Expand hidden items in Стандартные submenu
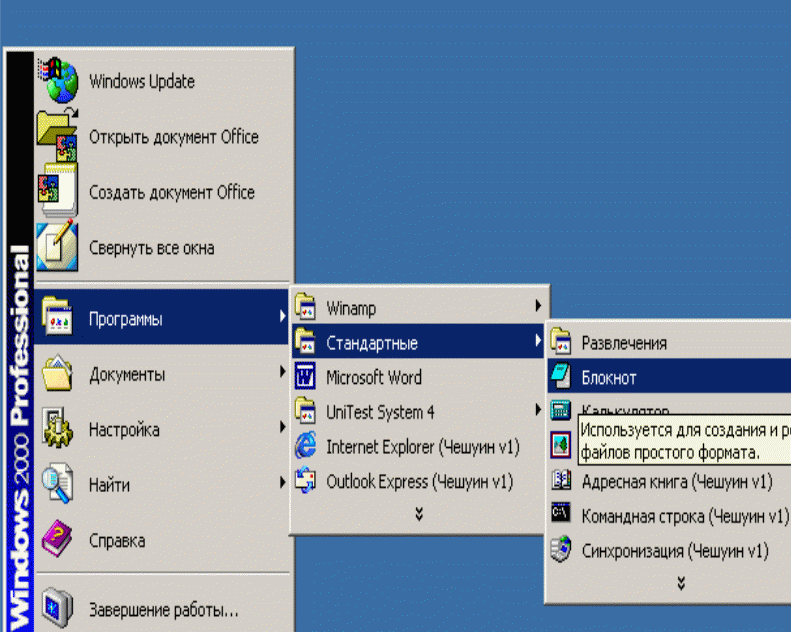 (680, 583)
